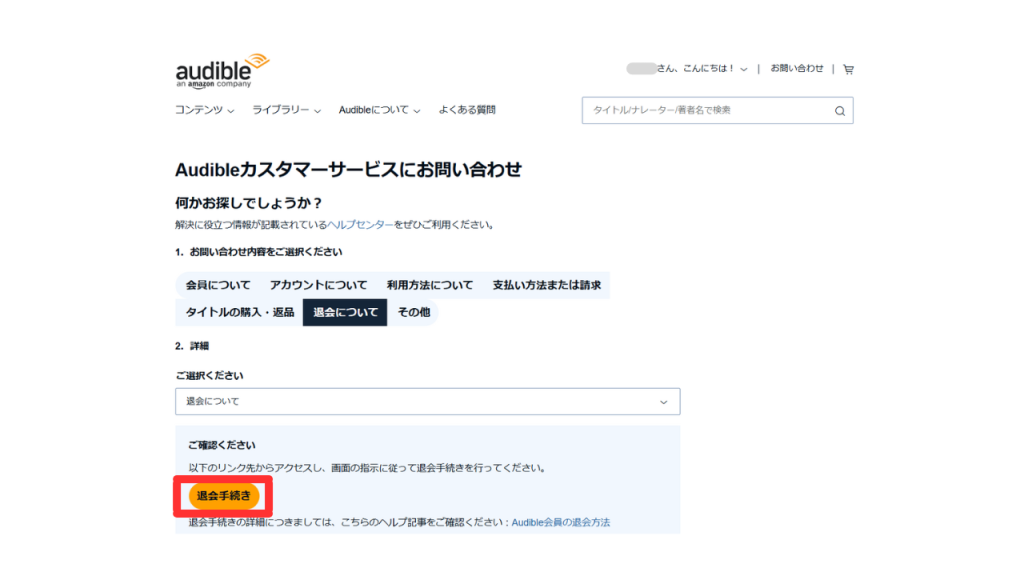
Task: Select the タイトルの購入・返品 category
Action: [240, 312]
